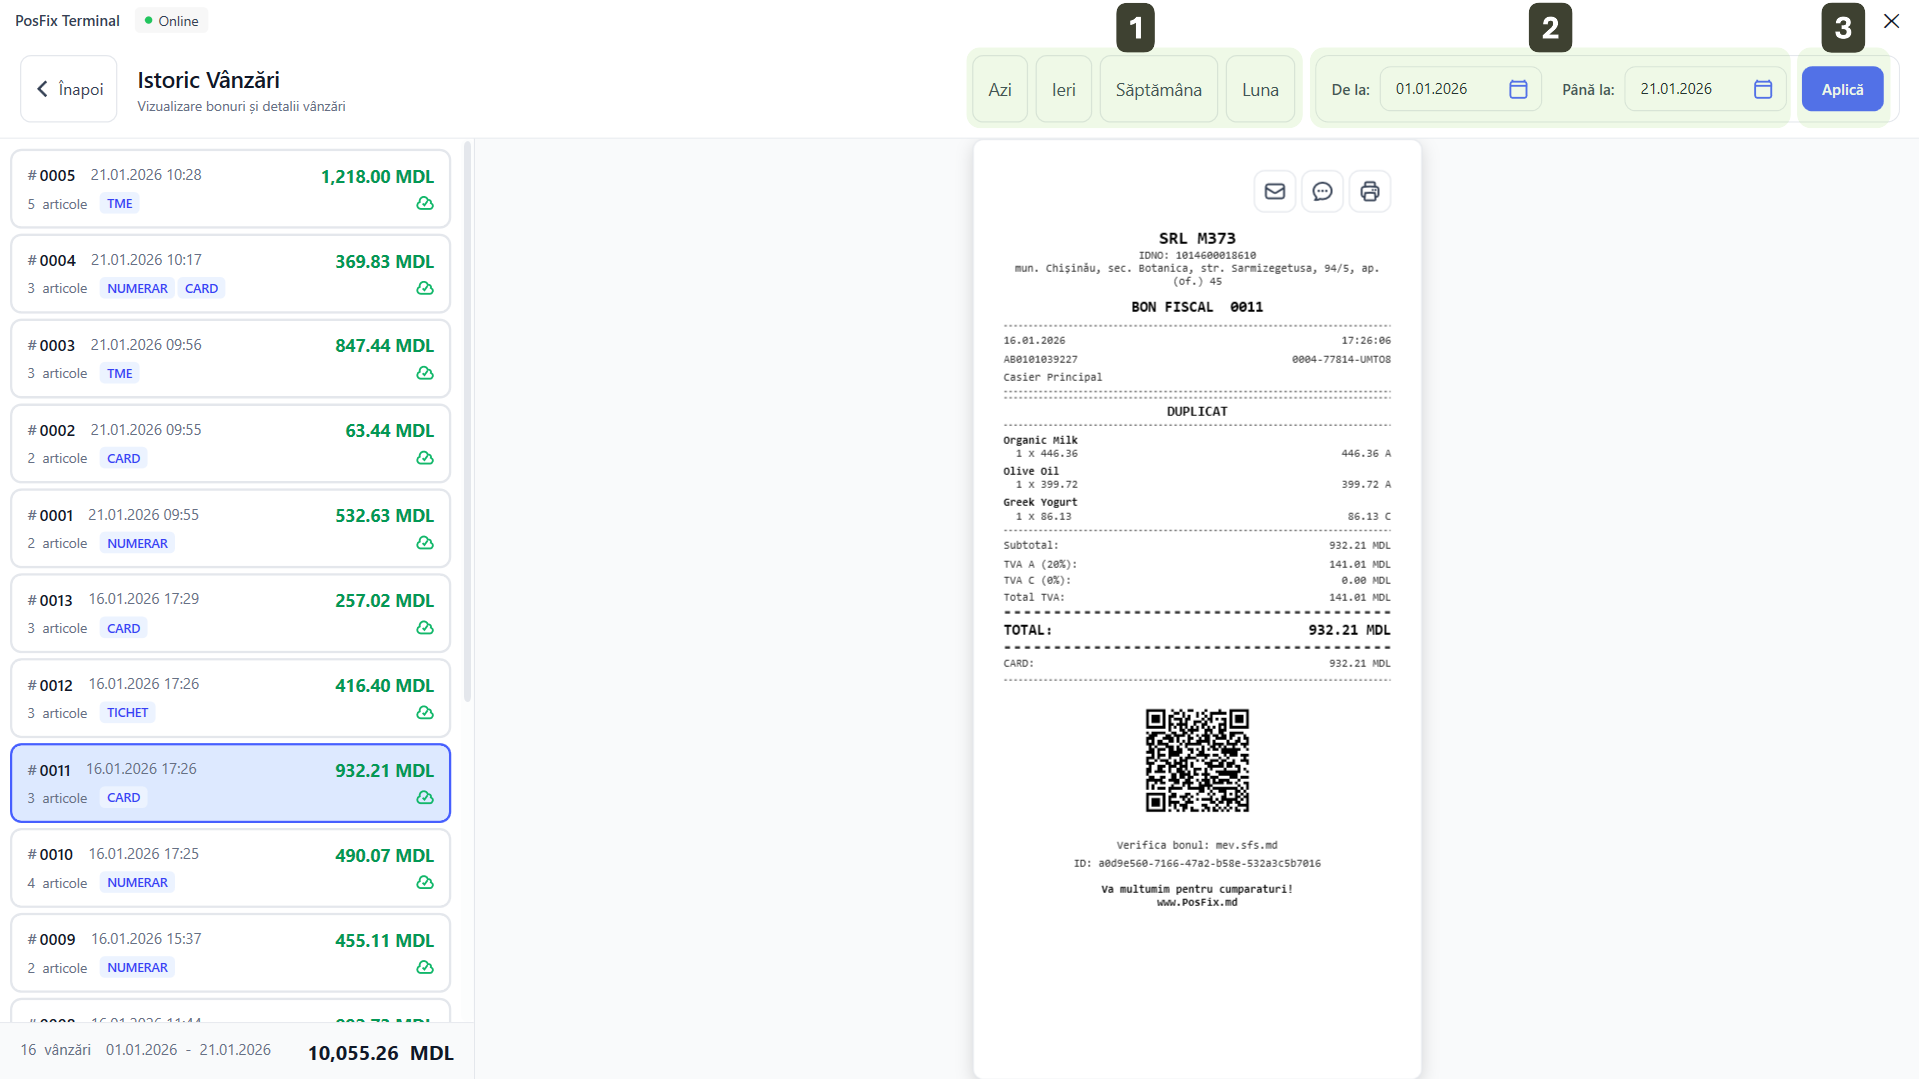Select sale #0012 paid by TICHET

230,698
